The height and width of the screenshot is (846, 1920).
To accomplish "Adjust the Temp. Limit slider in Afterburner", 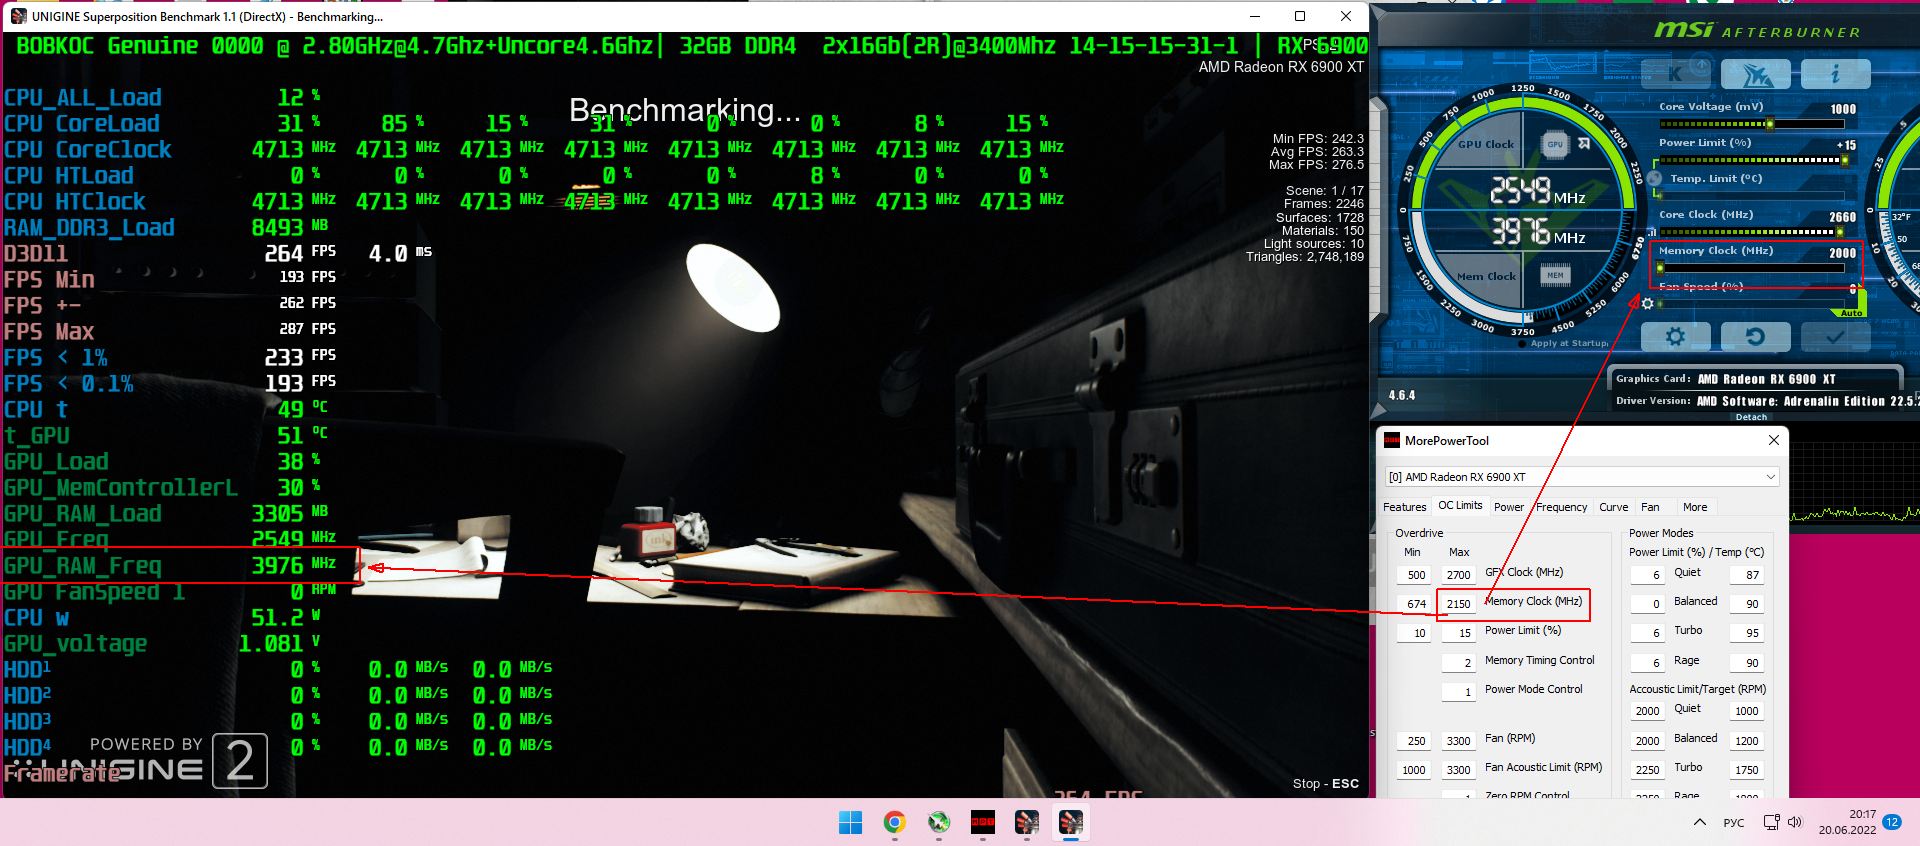I will pyautogui.click(x=1751, y=196).
